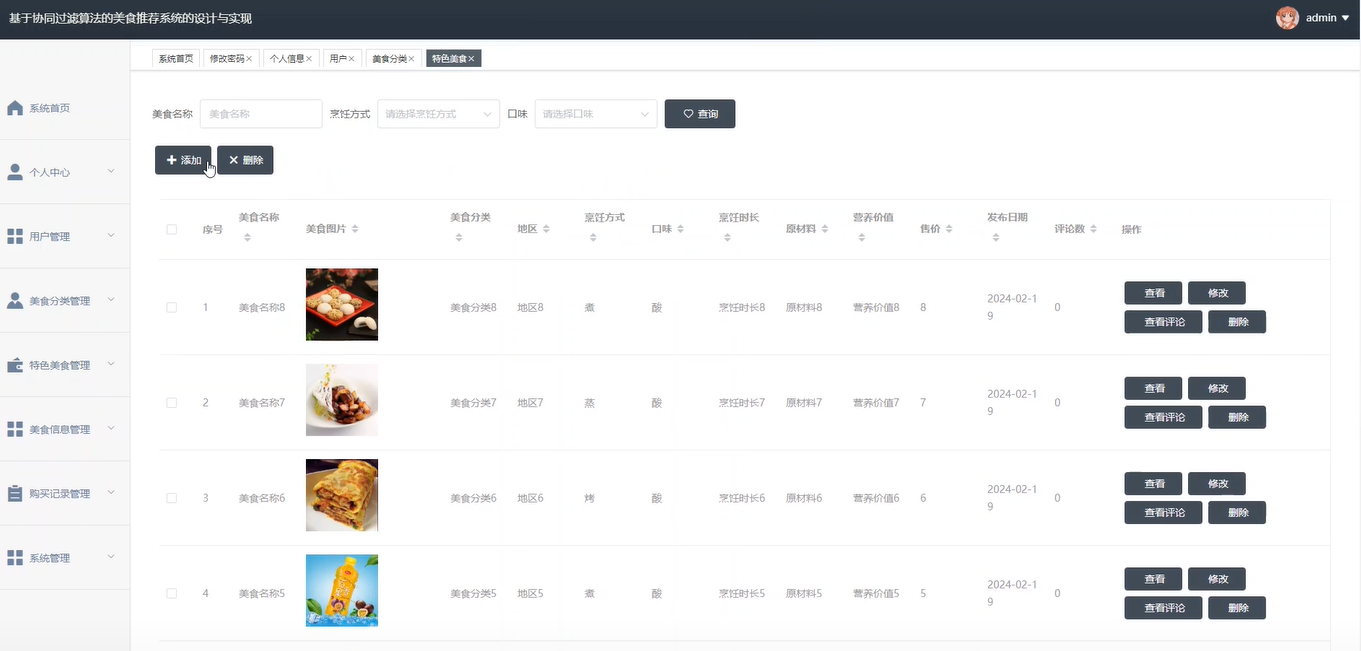The image size is (1361, 651).
Task: Open the pancake image of 美食名称6
Action: point(342,495)
